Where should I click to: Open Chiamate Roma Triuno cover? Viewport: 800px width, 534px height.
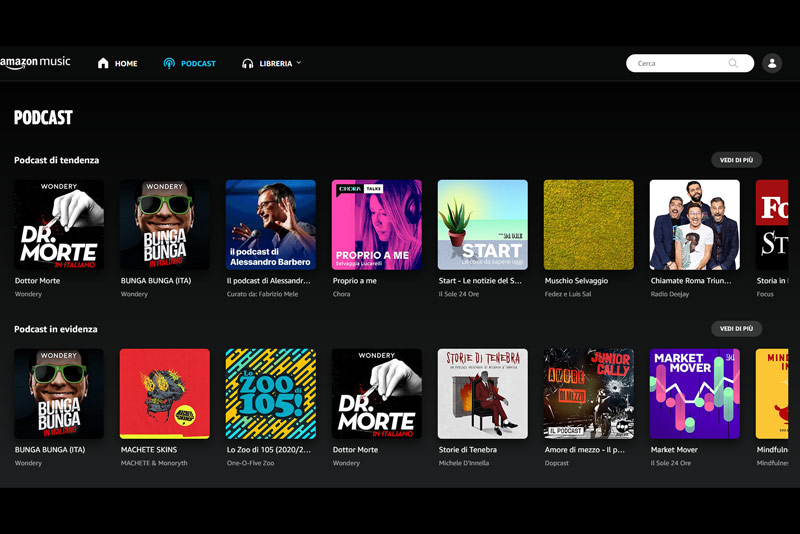694,224
